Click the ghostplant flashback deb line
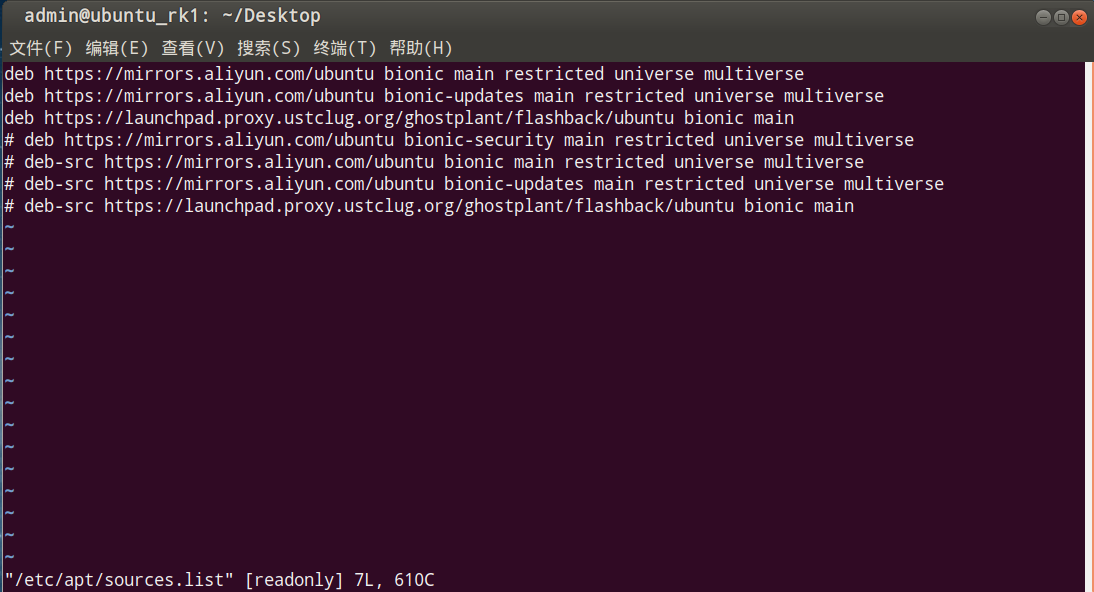The height and width of the screenshot is (592, 1094). 399,118
